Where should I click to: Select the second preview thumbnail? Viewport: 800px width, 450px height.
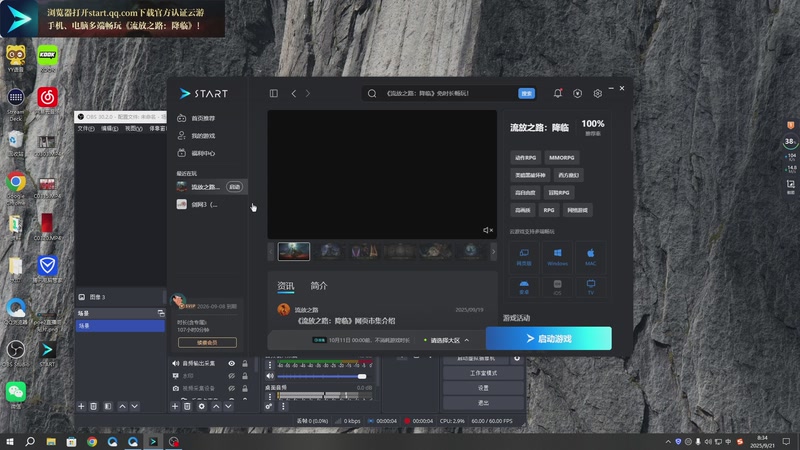tap(330, 251)
